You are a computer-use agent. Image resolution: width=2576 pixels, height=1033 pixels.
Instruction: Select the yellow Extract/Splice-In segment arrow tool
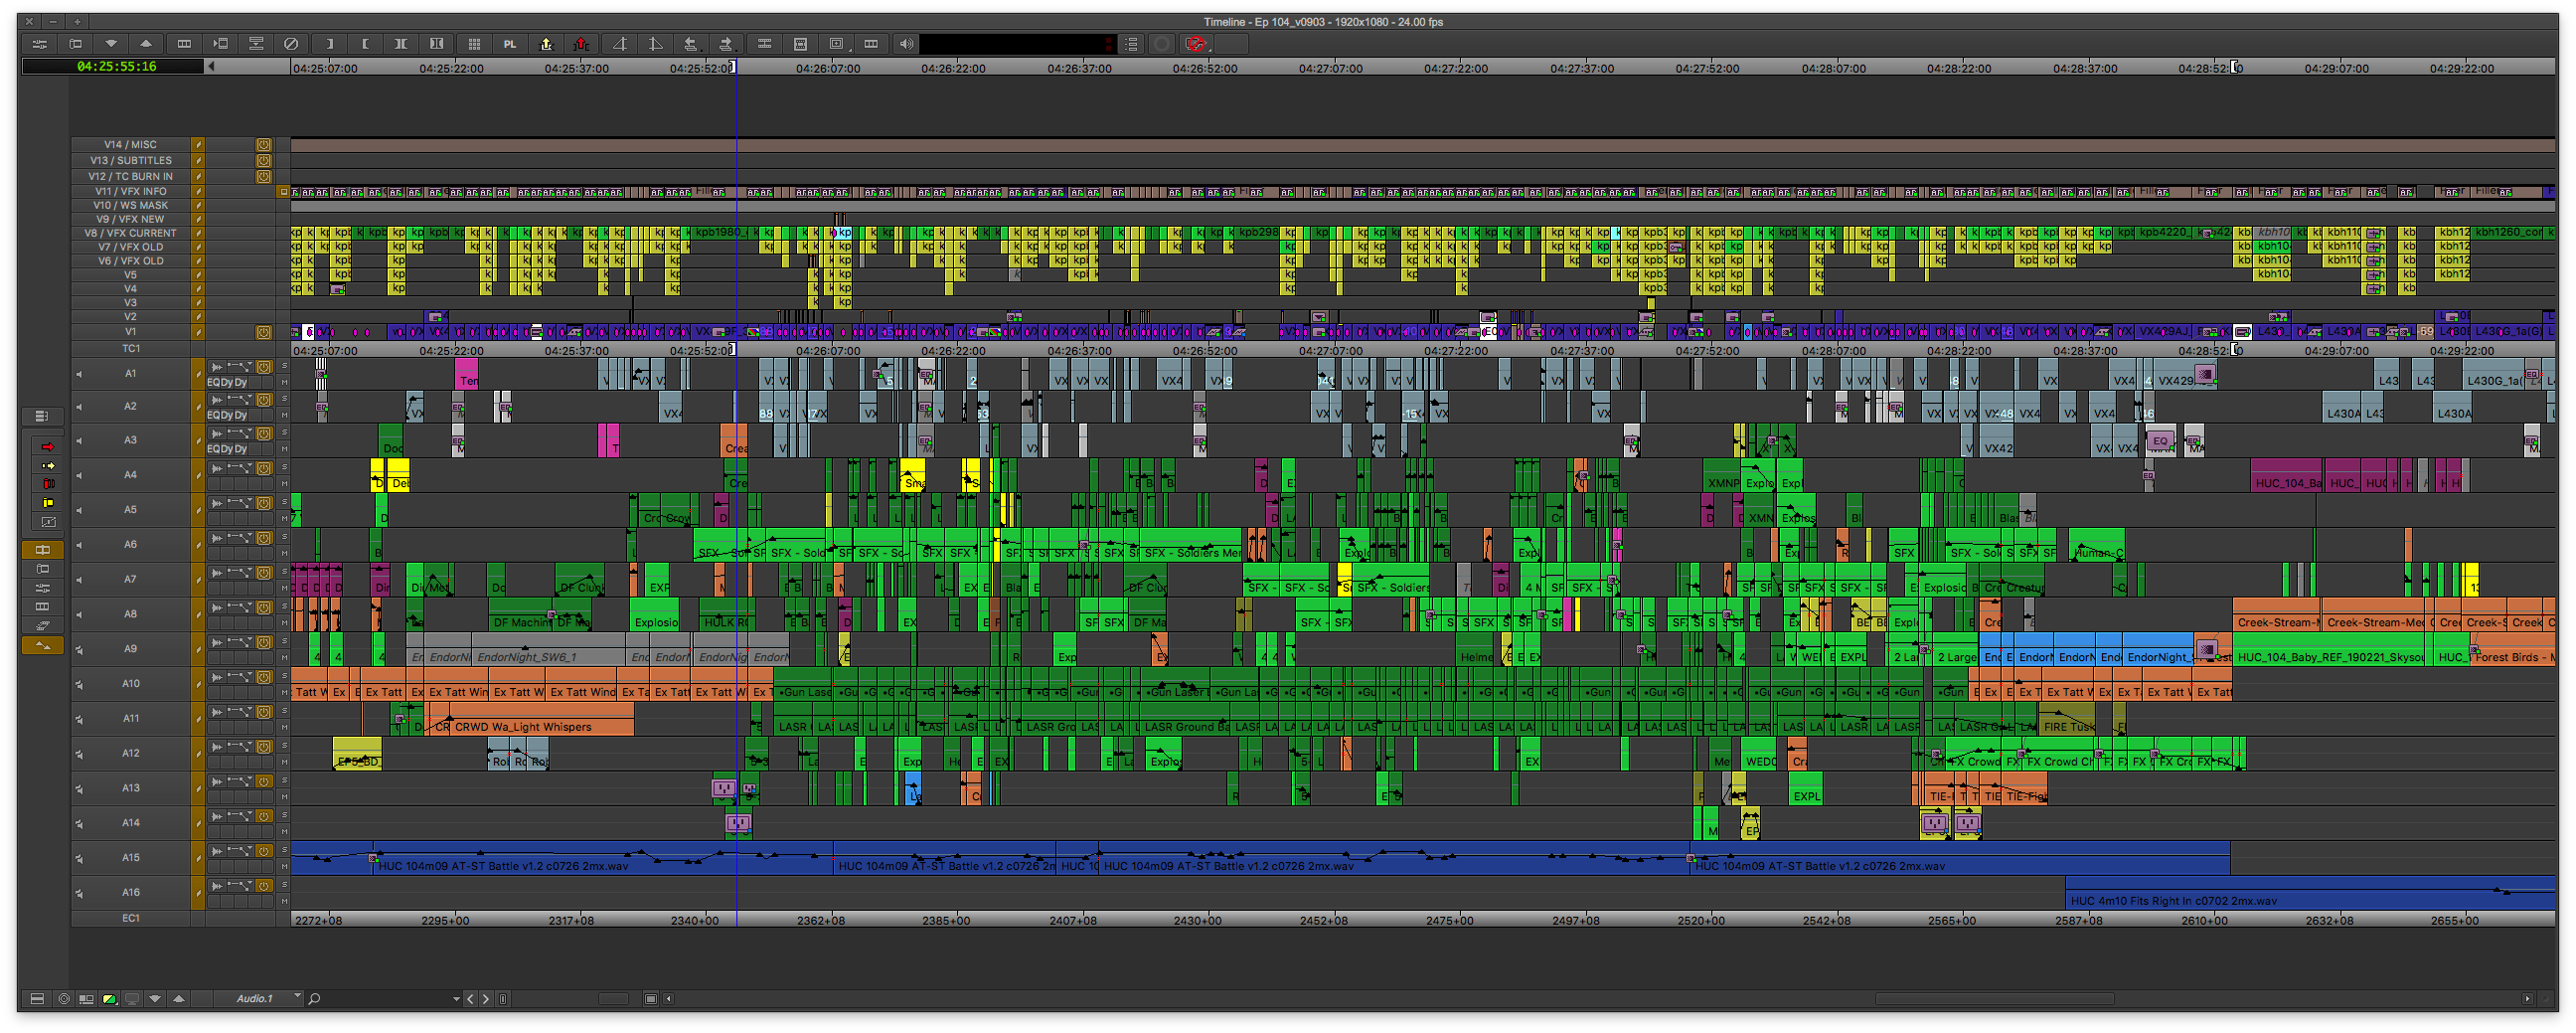pos(47,465)
